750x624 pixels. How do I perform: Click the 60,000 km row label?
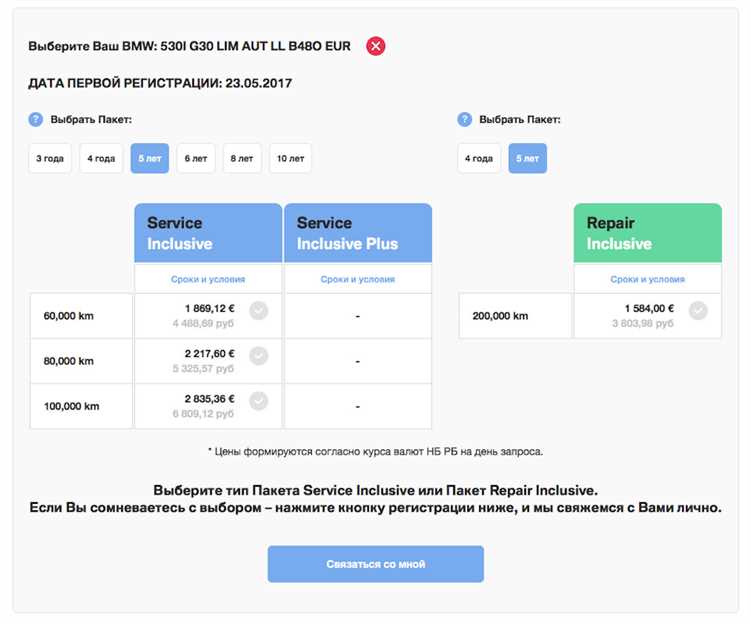pos(68,316)
